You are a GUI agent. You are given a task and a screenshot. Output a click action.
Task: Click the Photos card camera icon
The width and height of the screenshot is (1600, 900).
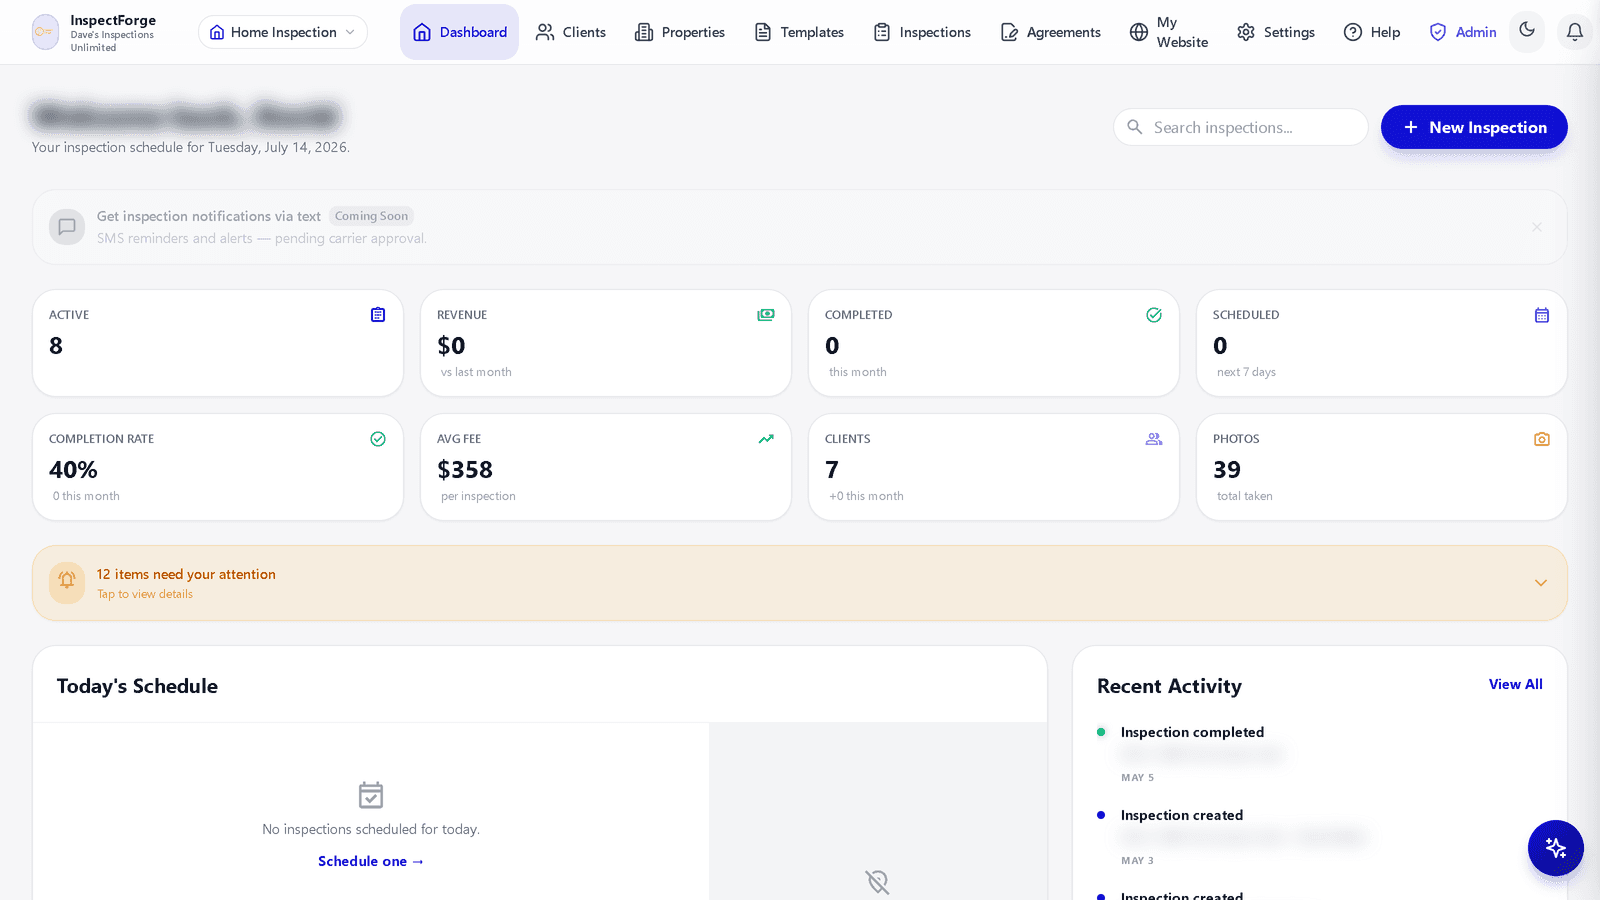coord(1542,439)
